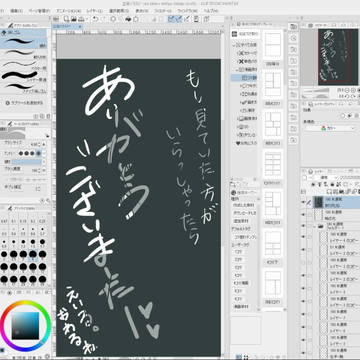This screenshot has width=360, height=360.
Task: Click the Scale/Rotate transform icon in command bar
Action: click(x=135, y=19)
